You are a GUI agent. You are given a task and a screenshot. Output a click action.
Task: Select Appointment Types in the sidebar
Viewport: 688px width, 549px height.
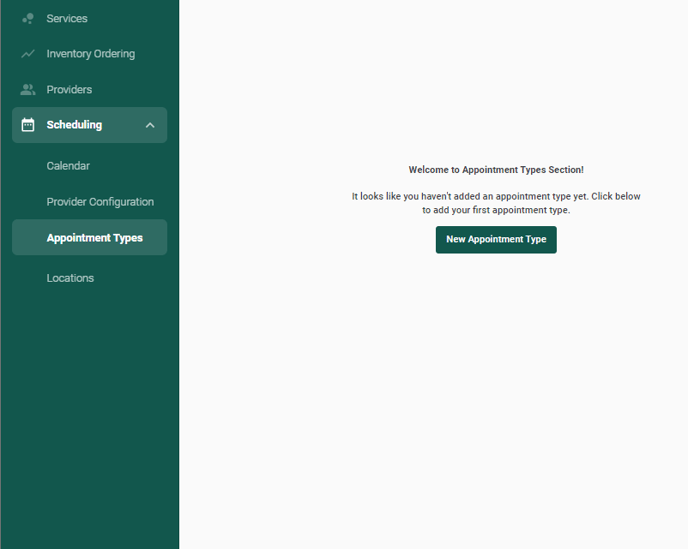(x=90, y=237)
